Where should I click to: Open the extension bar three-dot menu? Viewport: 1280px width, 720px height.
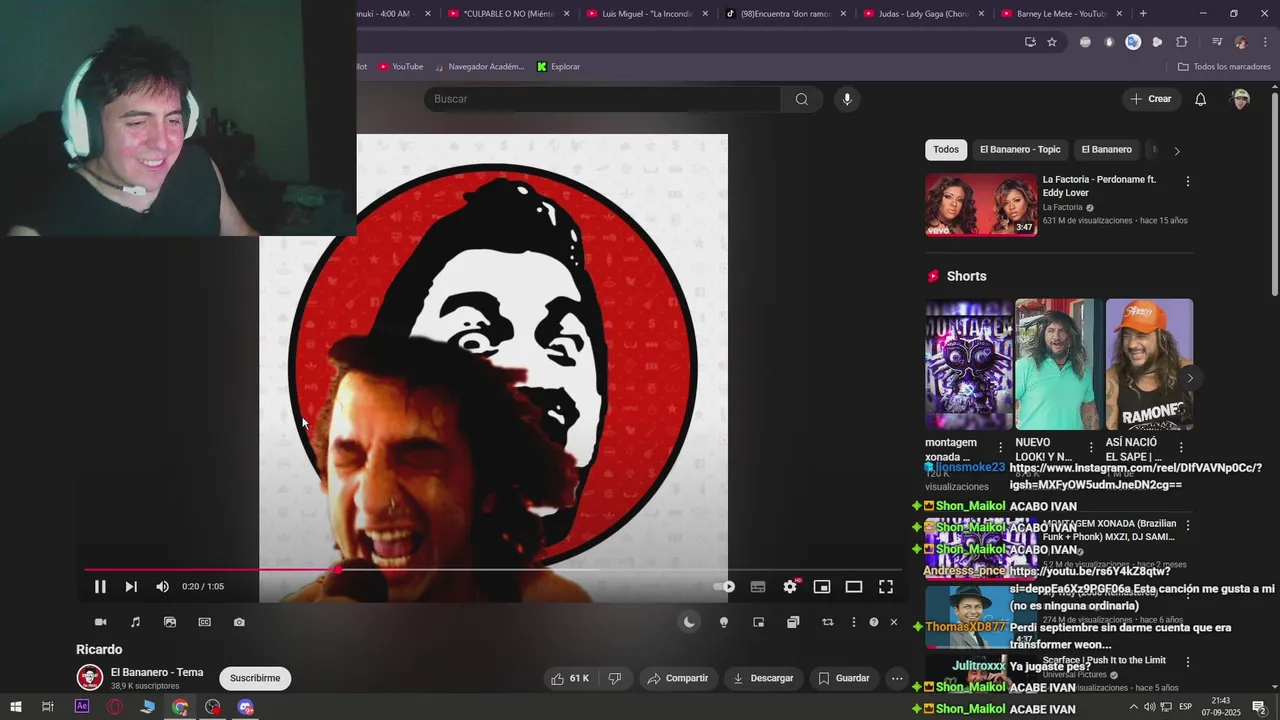pos(853,622)
